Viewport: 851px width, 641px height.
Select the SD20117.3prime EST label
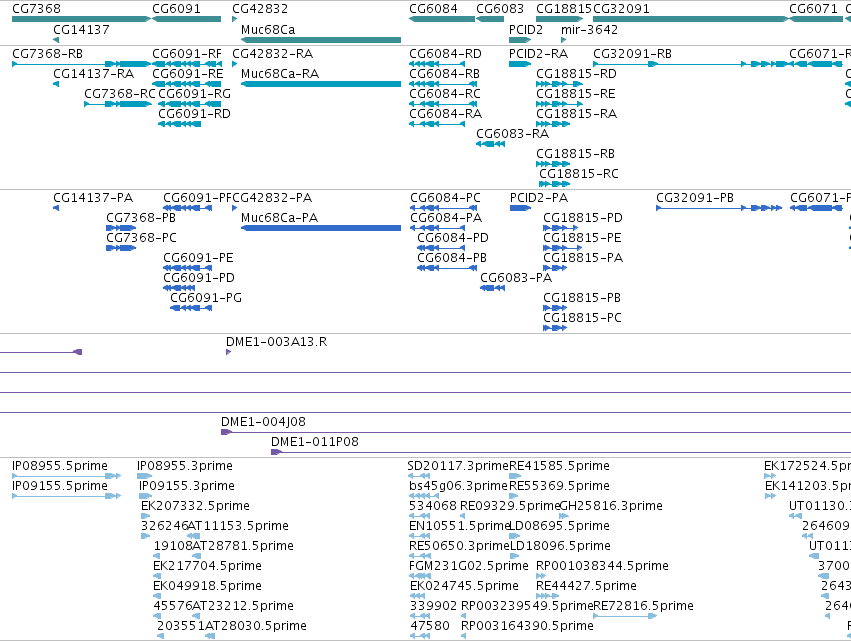458,466
